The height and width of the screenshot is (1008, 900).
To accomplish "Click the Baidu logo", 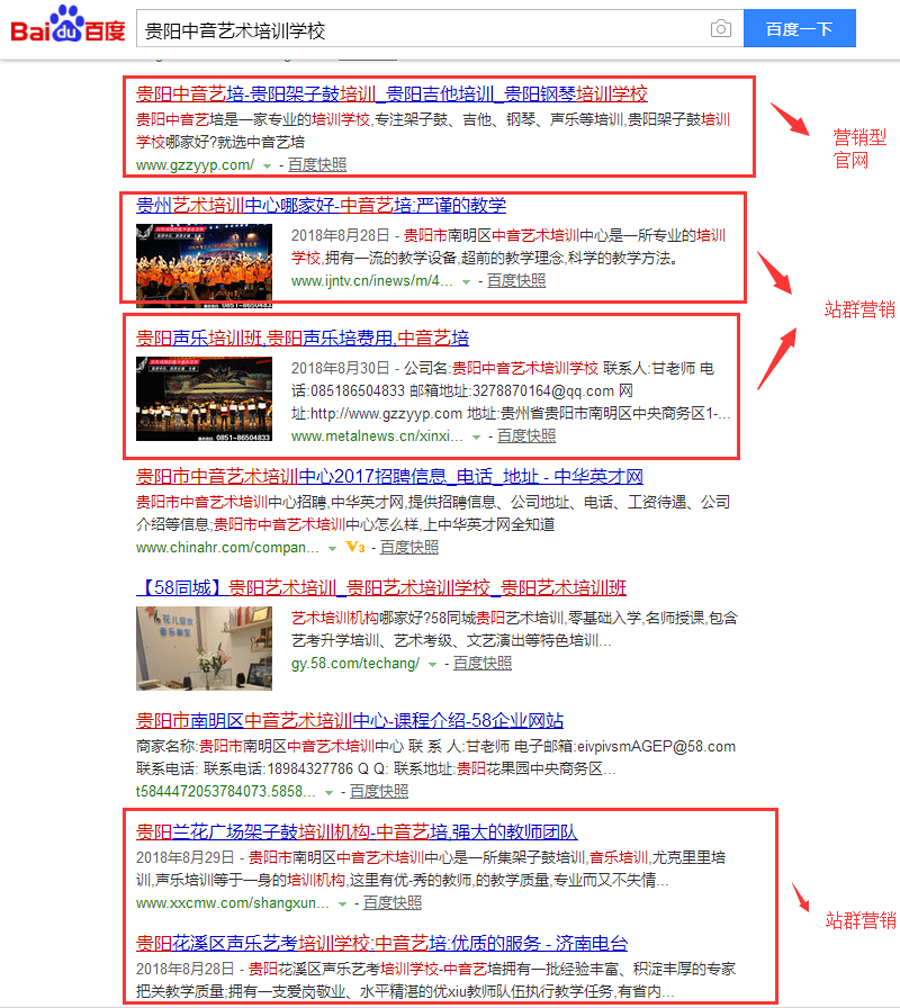I will click(x=68, y=25).
